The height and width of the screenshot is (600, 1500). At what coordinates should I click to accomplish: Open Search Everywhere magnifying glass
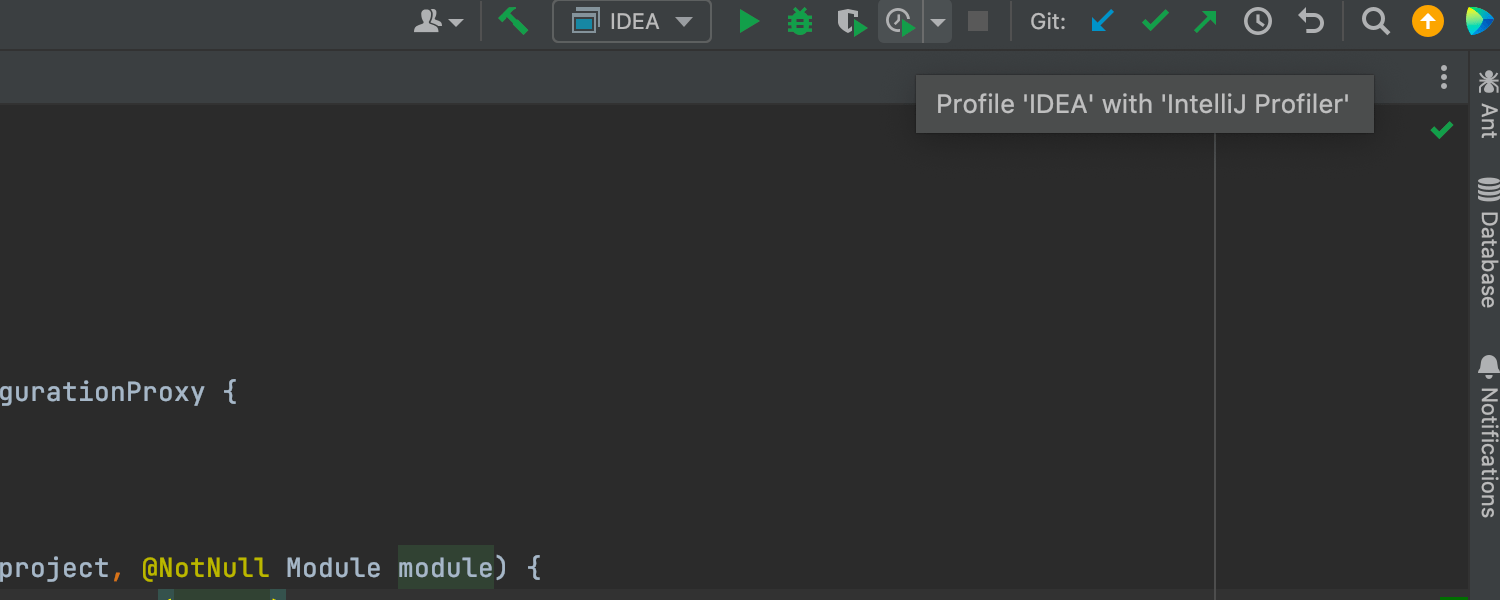pos(1376,21)
